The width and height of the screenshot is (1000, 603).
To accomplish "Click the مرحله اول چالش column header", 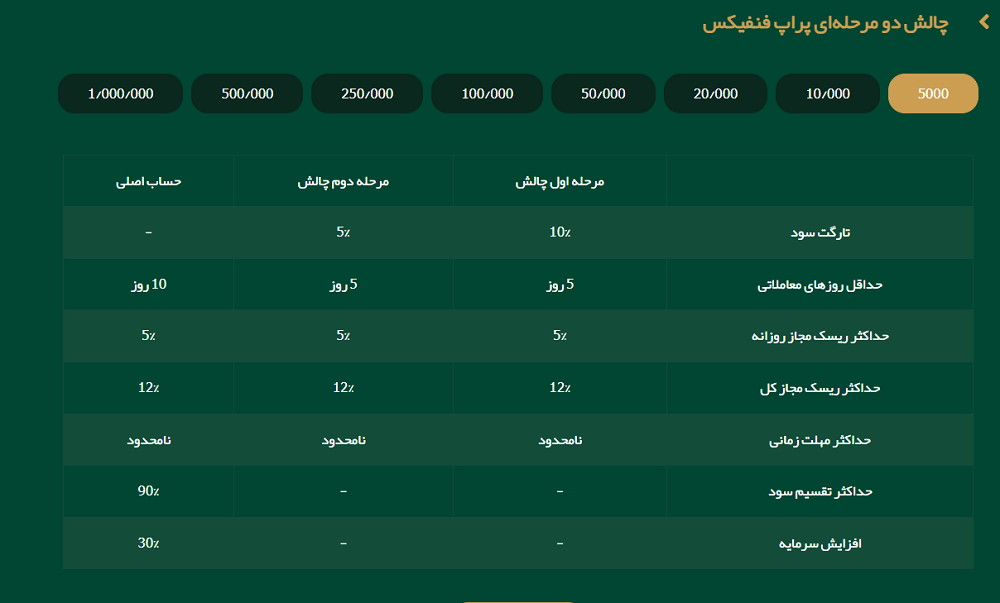I will [x=560, y=180].
